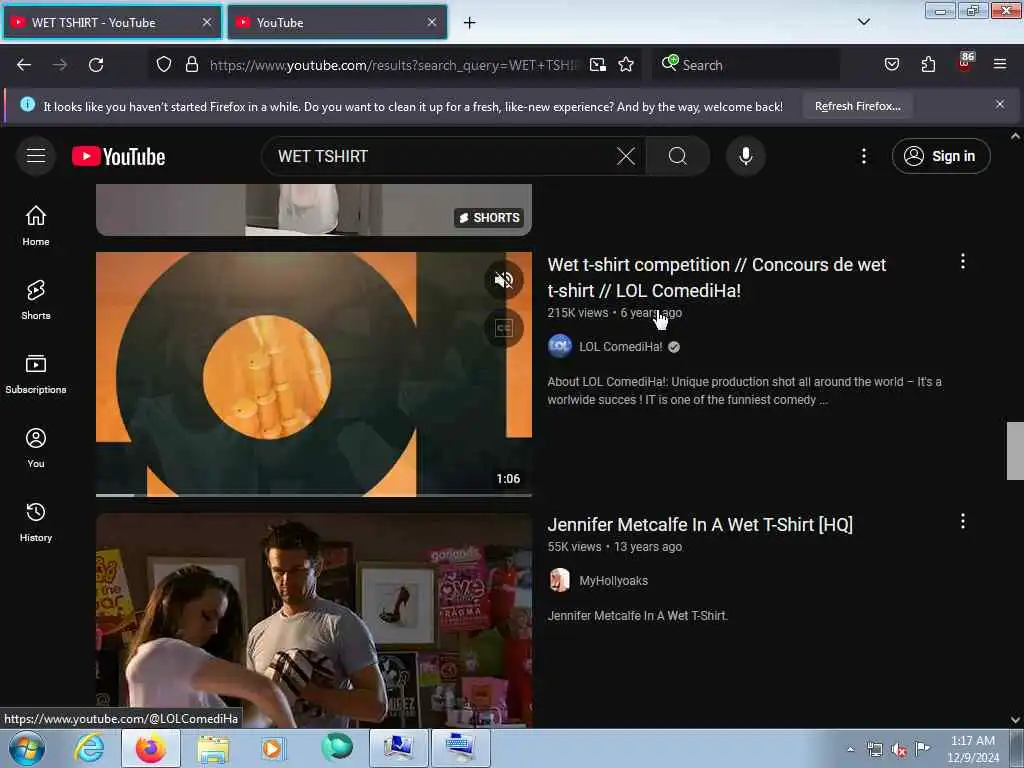Image resolution: width=1024 pixels, height=768 pixels.
Task: Open the LOL ComediHa! channel link
Action: coord(620,347)
